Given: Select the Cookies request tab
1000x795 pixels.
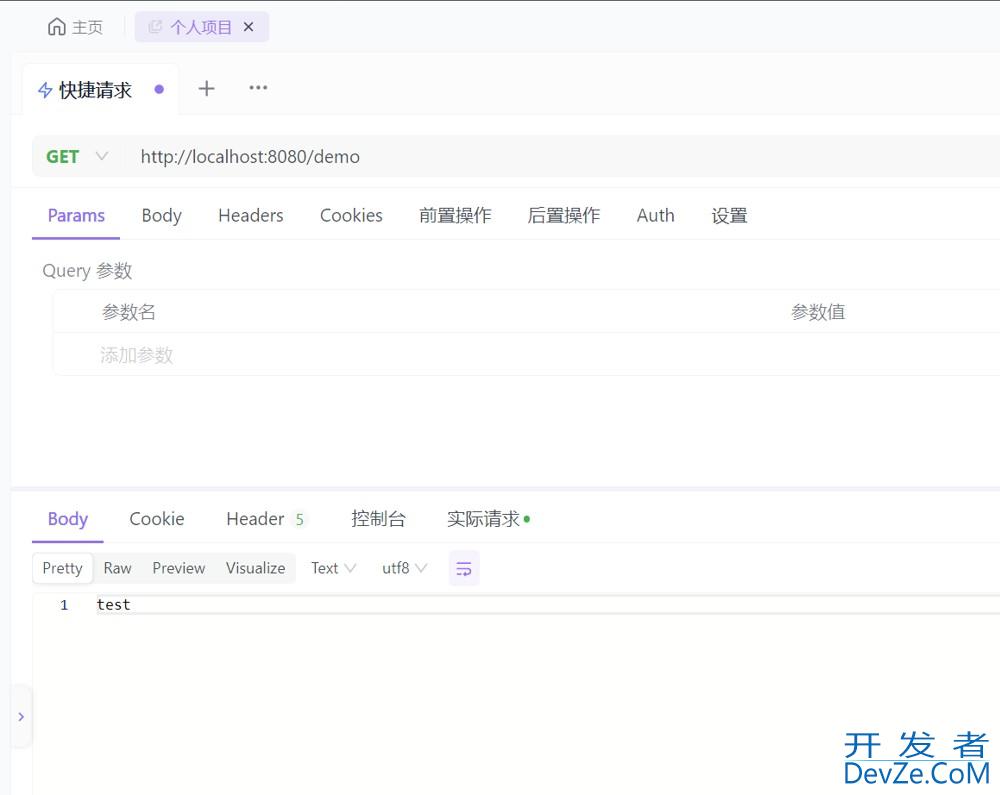Looking at the screenshot, I should (x=351, y=215).
